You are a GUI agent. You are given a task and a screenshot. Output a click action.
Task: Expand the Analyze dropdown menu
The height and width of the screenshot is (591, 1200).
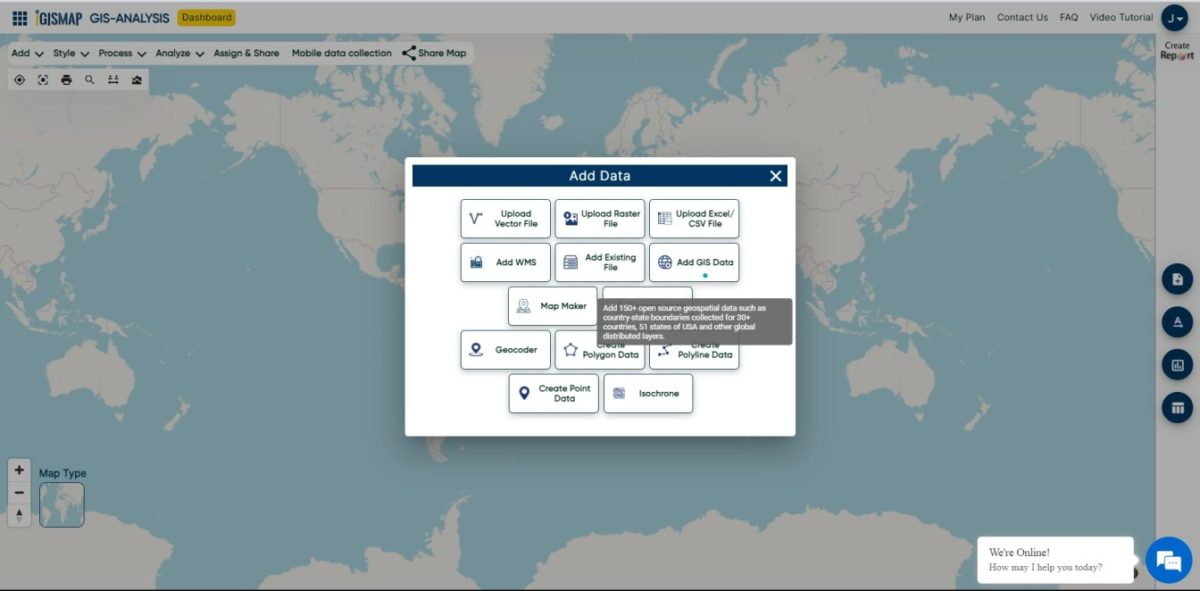[180, 53]
